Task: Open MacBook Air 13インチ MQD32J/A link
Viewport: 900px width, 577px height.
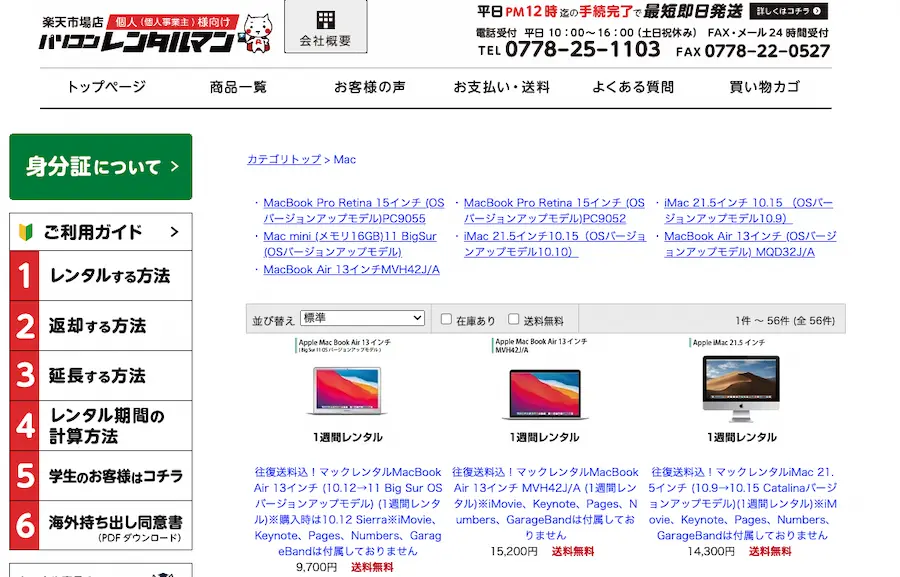Action: click(x=750, y=244)
